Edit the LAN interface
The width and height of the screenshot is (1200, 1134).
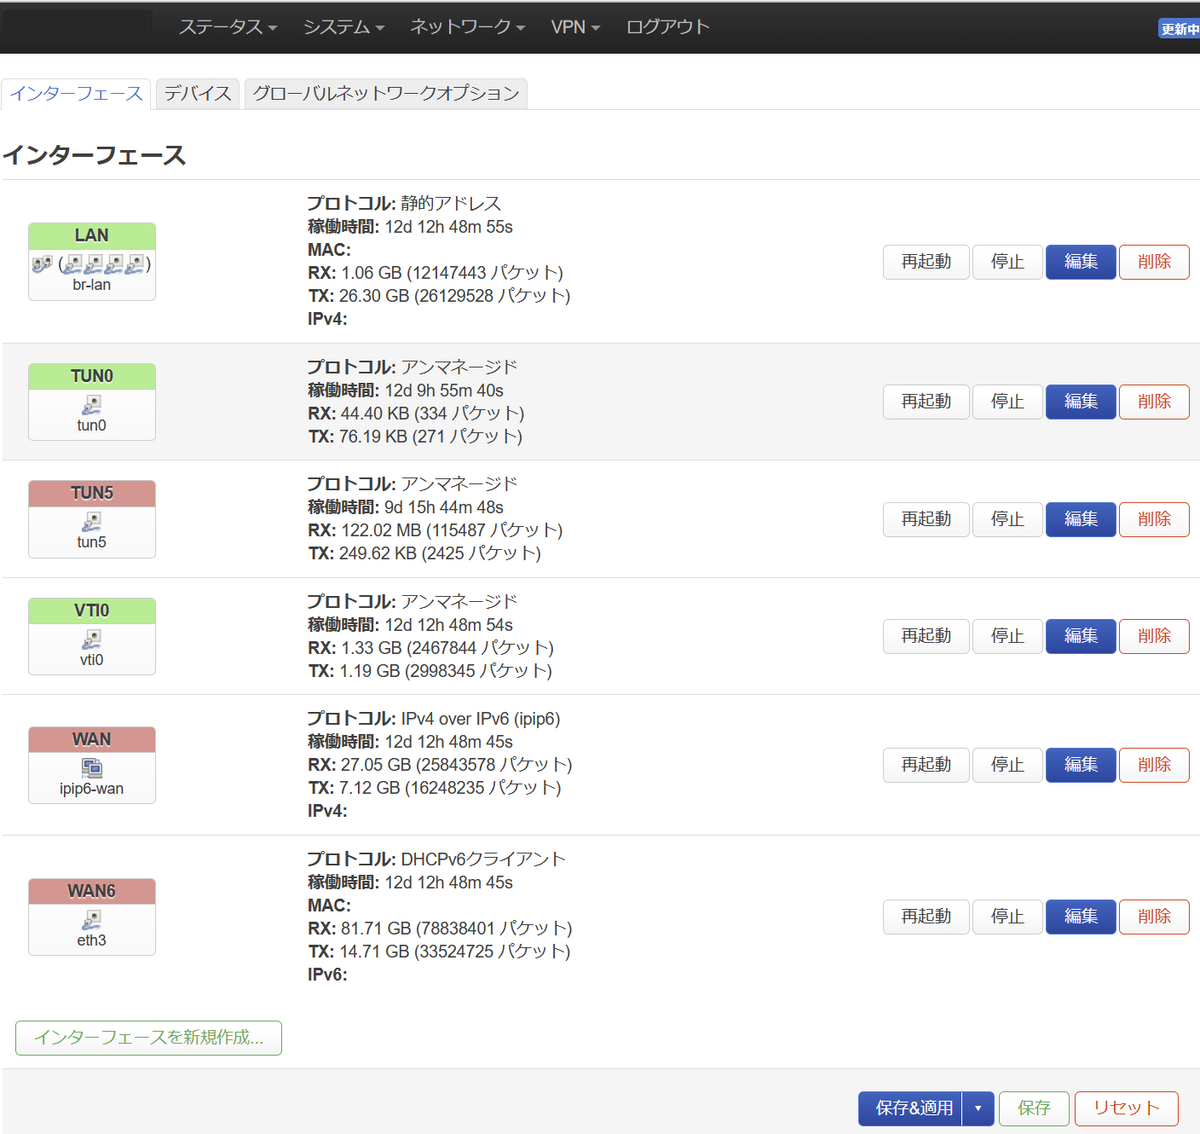coord(1081,262)
